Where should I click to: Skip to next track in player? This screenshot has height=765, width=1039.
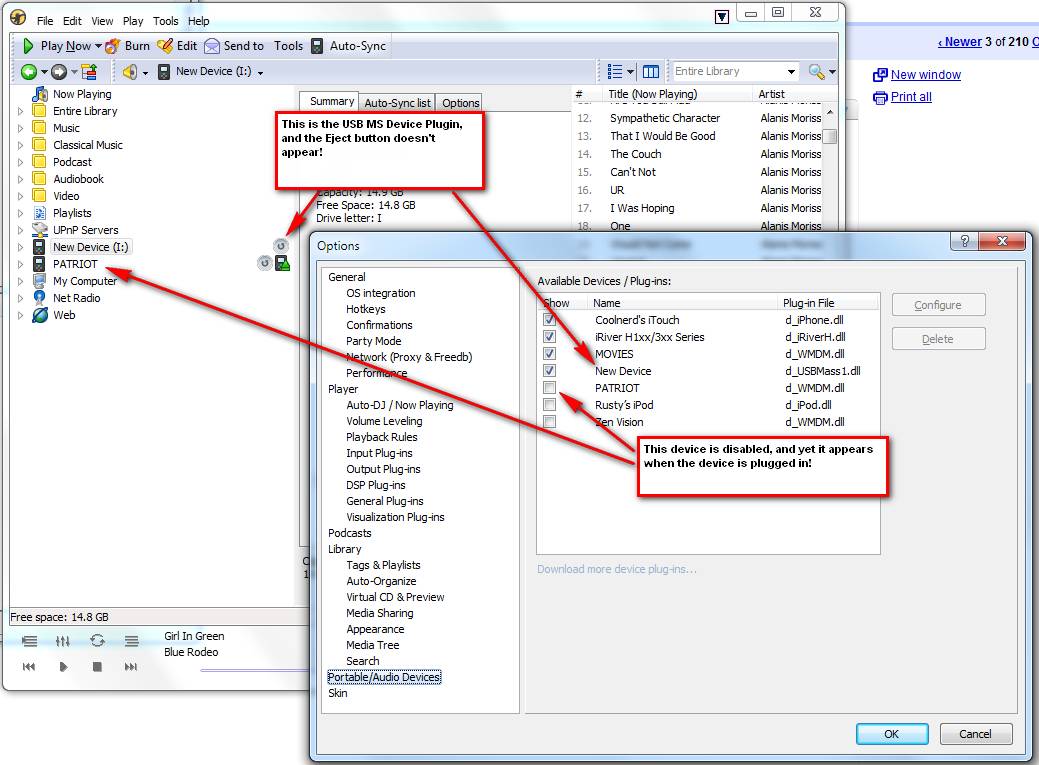click(131, 667)
